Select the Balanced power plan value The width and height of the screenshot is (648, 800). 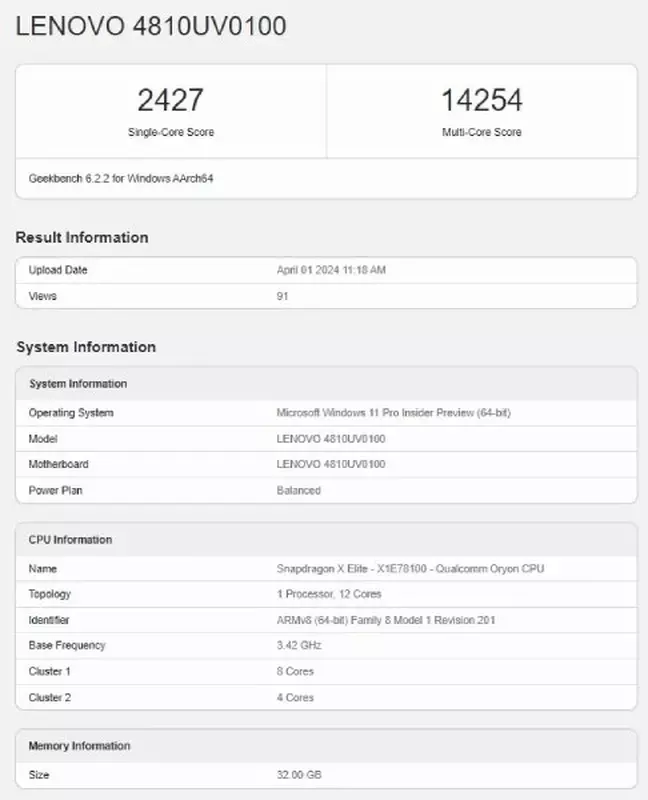point(298,490)
